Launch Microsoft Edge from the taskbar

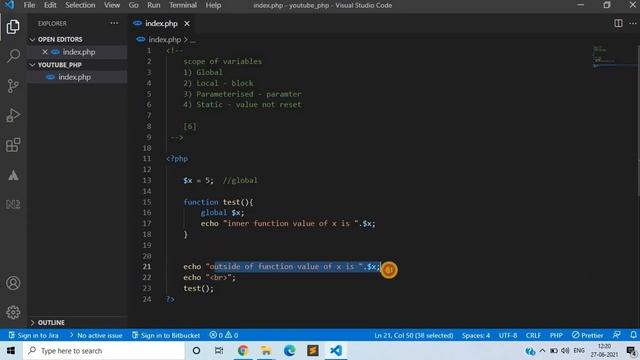289,351
